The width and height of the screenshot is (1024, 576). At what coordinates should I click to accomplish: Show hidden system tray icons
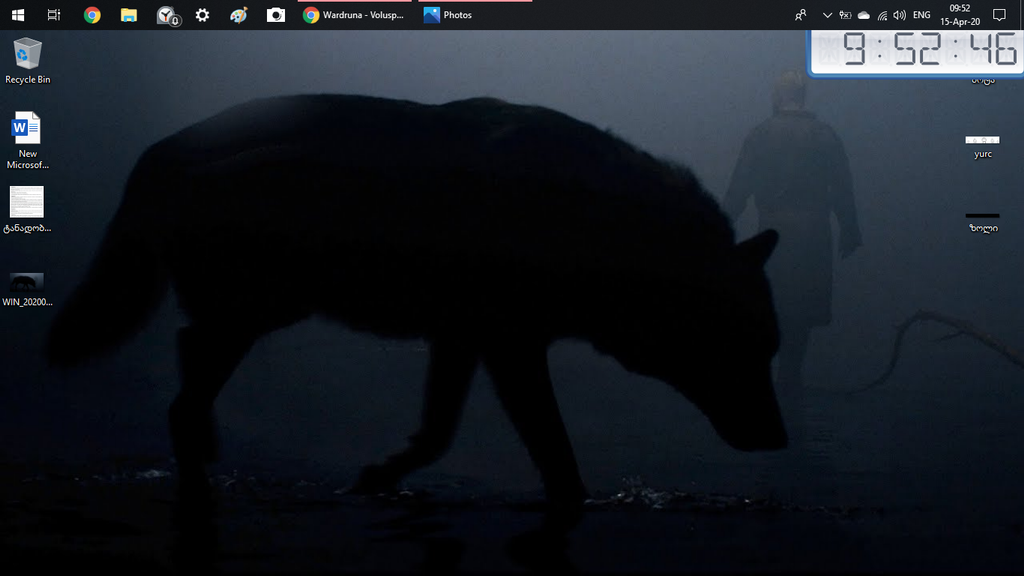click(x=827, y=14)
